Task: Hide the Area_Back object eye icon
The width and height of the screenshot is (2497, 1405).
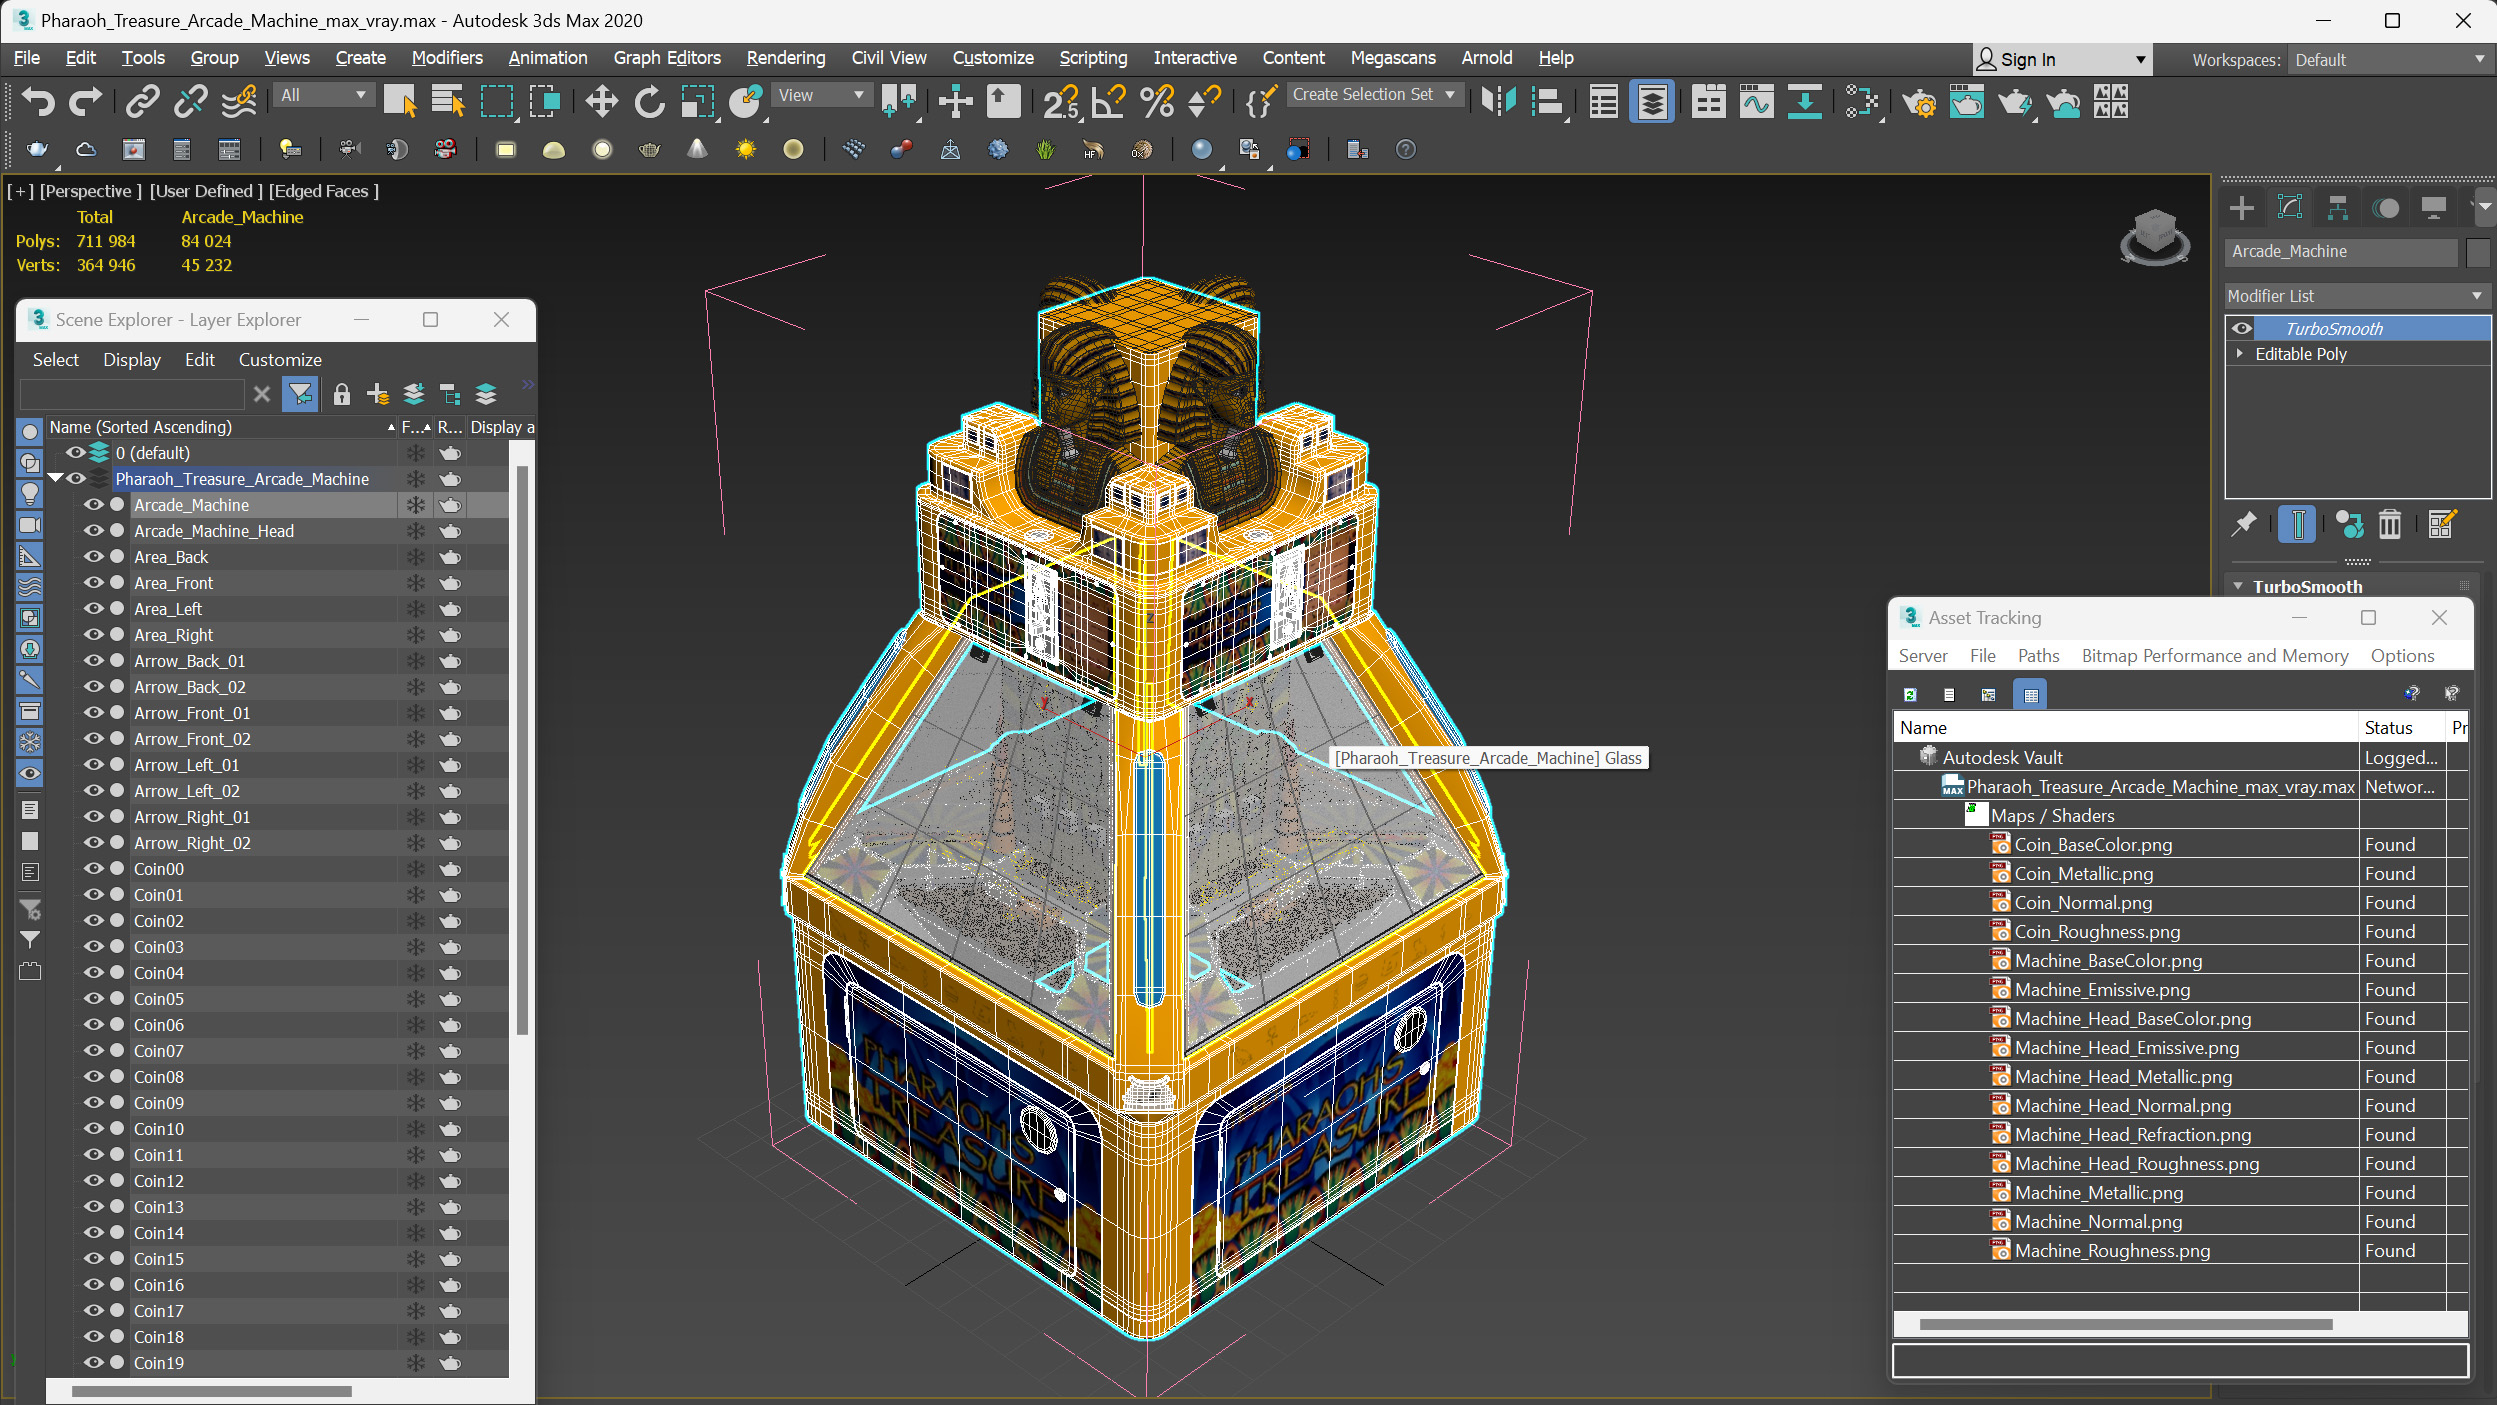Action: 93,557
